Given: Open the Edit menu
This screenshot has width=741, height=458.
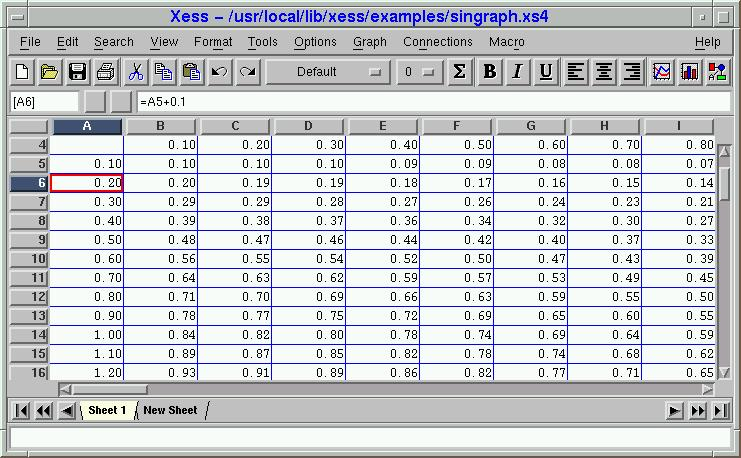Looking at the screenshot, I should (68, 42).
